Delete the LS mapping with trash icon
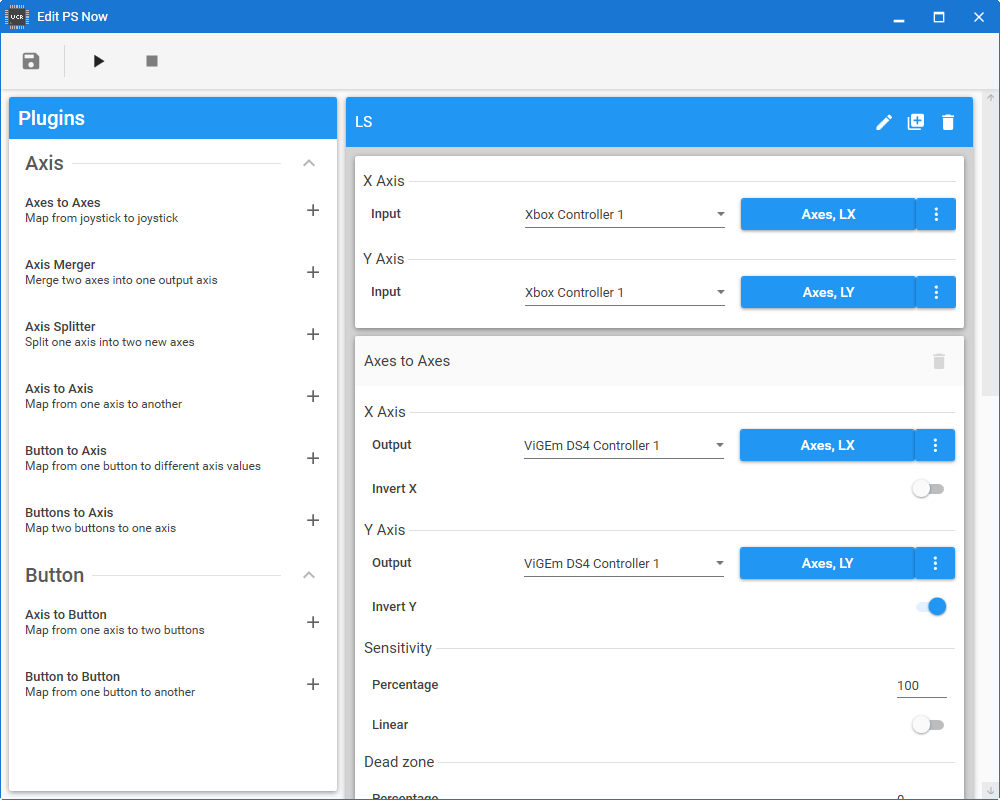This screenshot has height=800, width=1000. click(948, 122)
